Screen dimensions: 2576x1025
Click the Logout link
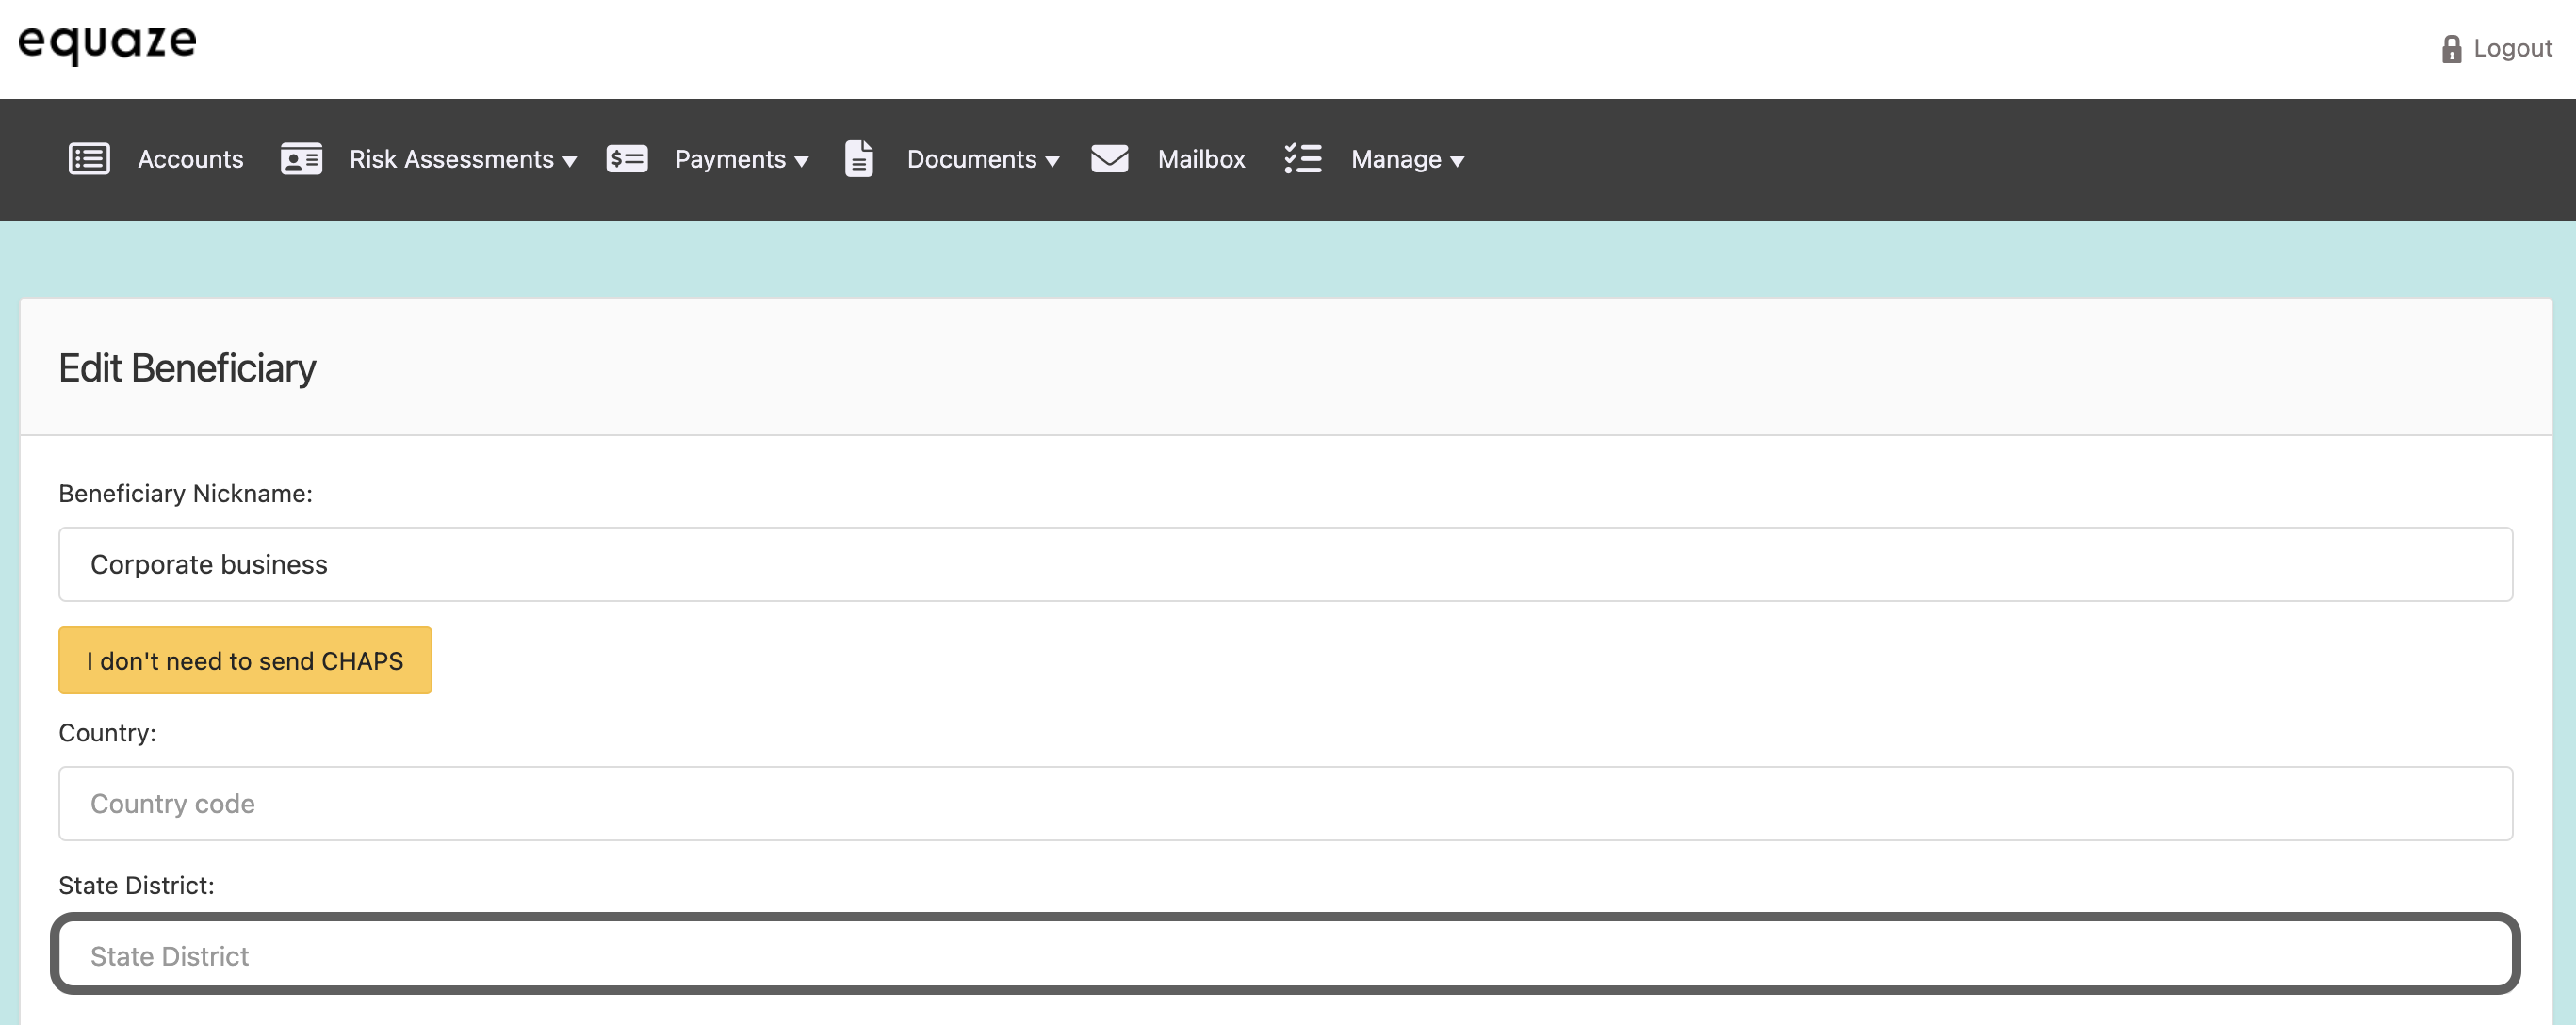pyautogui.click(x=2512, y=48)
